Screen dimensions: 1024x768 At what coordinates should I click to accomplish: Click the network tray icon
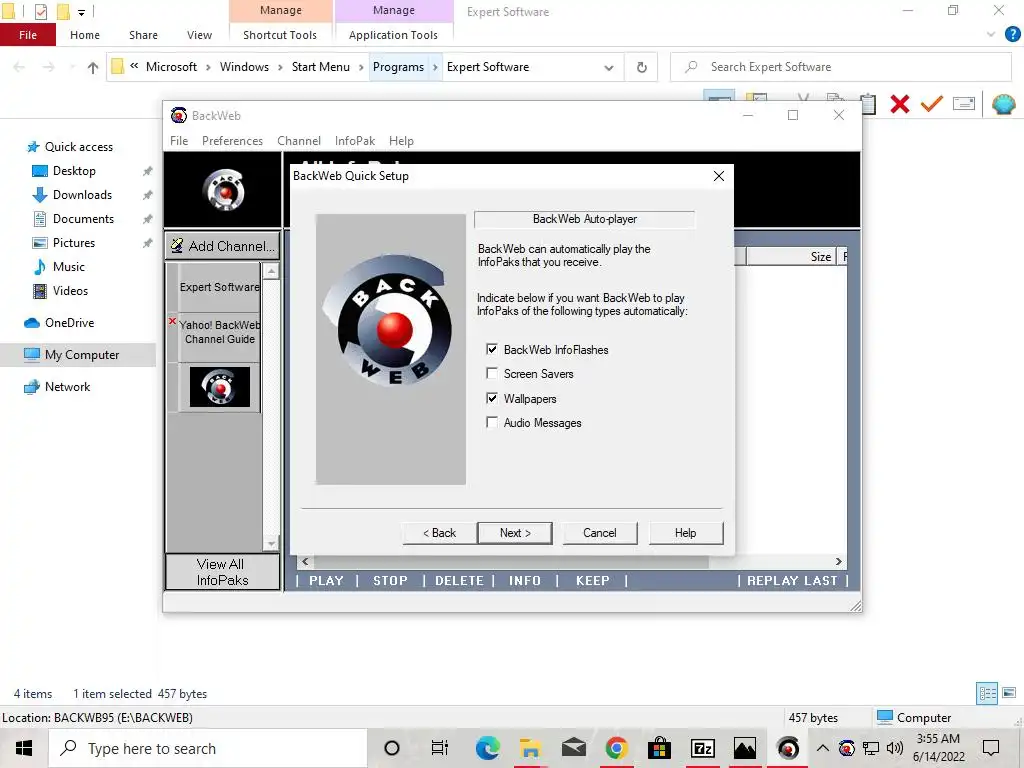(x=871, y=748)
